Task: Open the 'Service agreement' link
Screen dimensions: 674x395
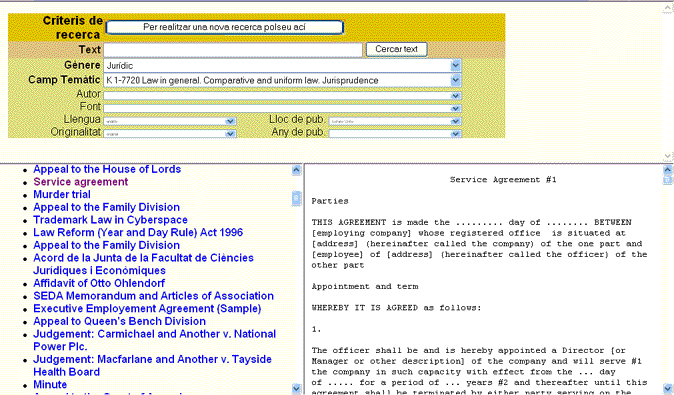Action: click(x=81, y=182)
